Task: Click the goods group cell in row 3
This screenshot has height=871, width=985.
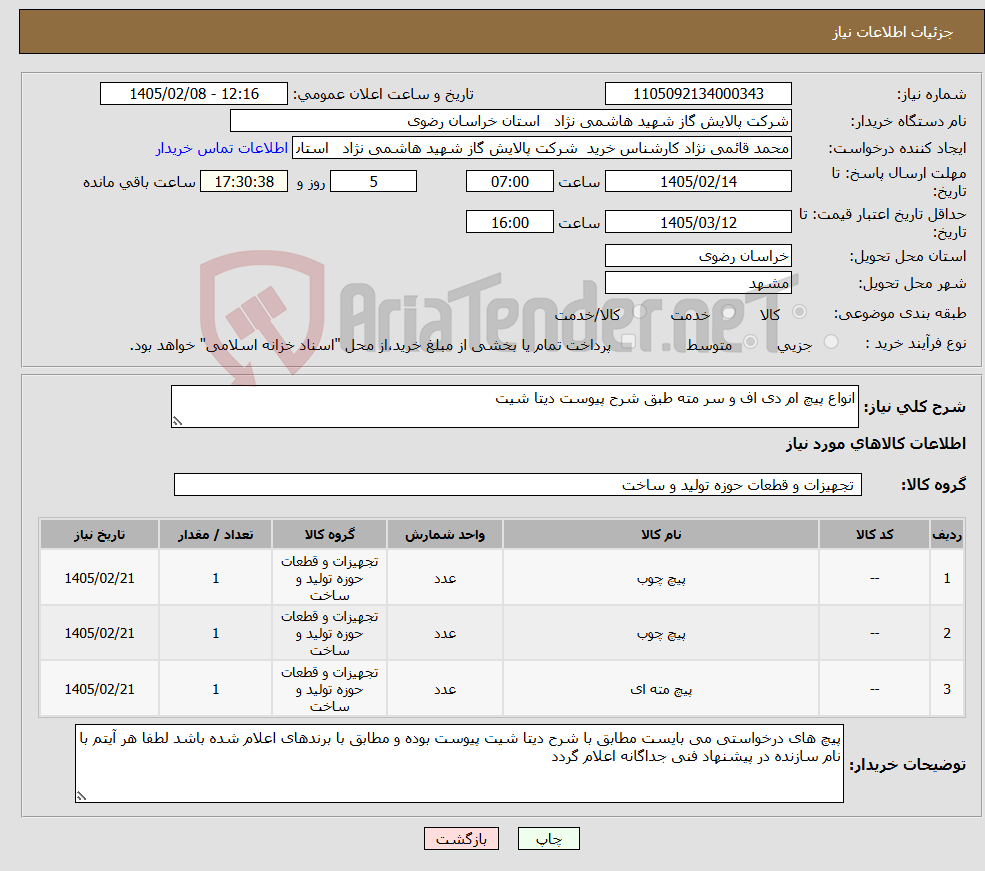Action: 329,689
